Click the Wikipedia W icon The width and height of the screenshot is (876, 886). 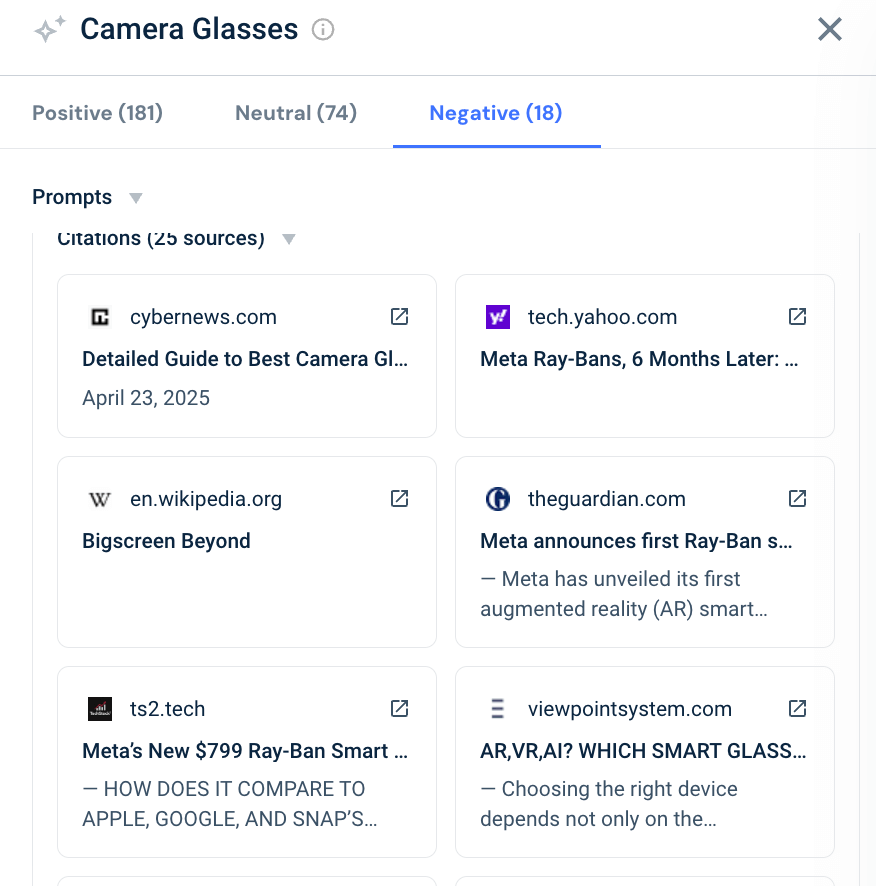99,498
